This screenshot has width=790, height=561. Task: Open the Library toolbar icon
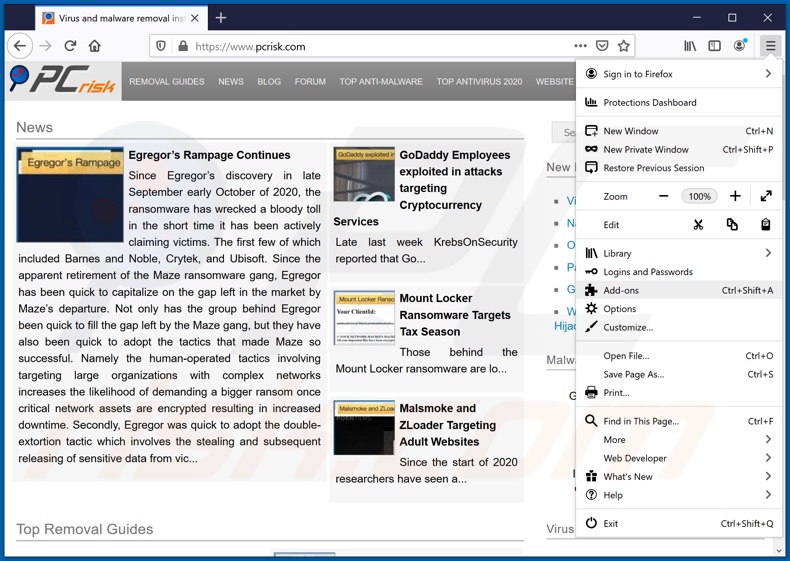(x=690, y=46)
